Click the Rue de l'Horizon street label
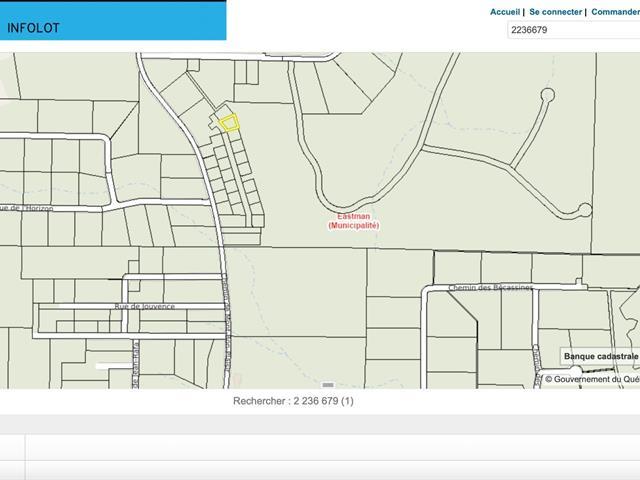The width and height of the screenshot is (640, 480). tap(38, 208)
